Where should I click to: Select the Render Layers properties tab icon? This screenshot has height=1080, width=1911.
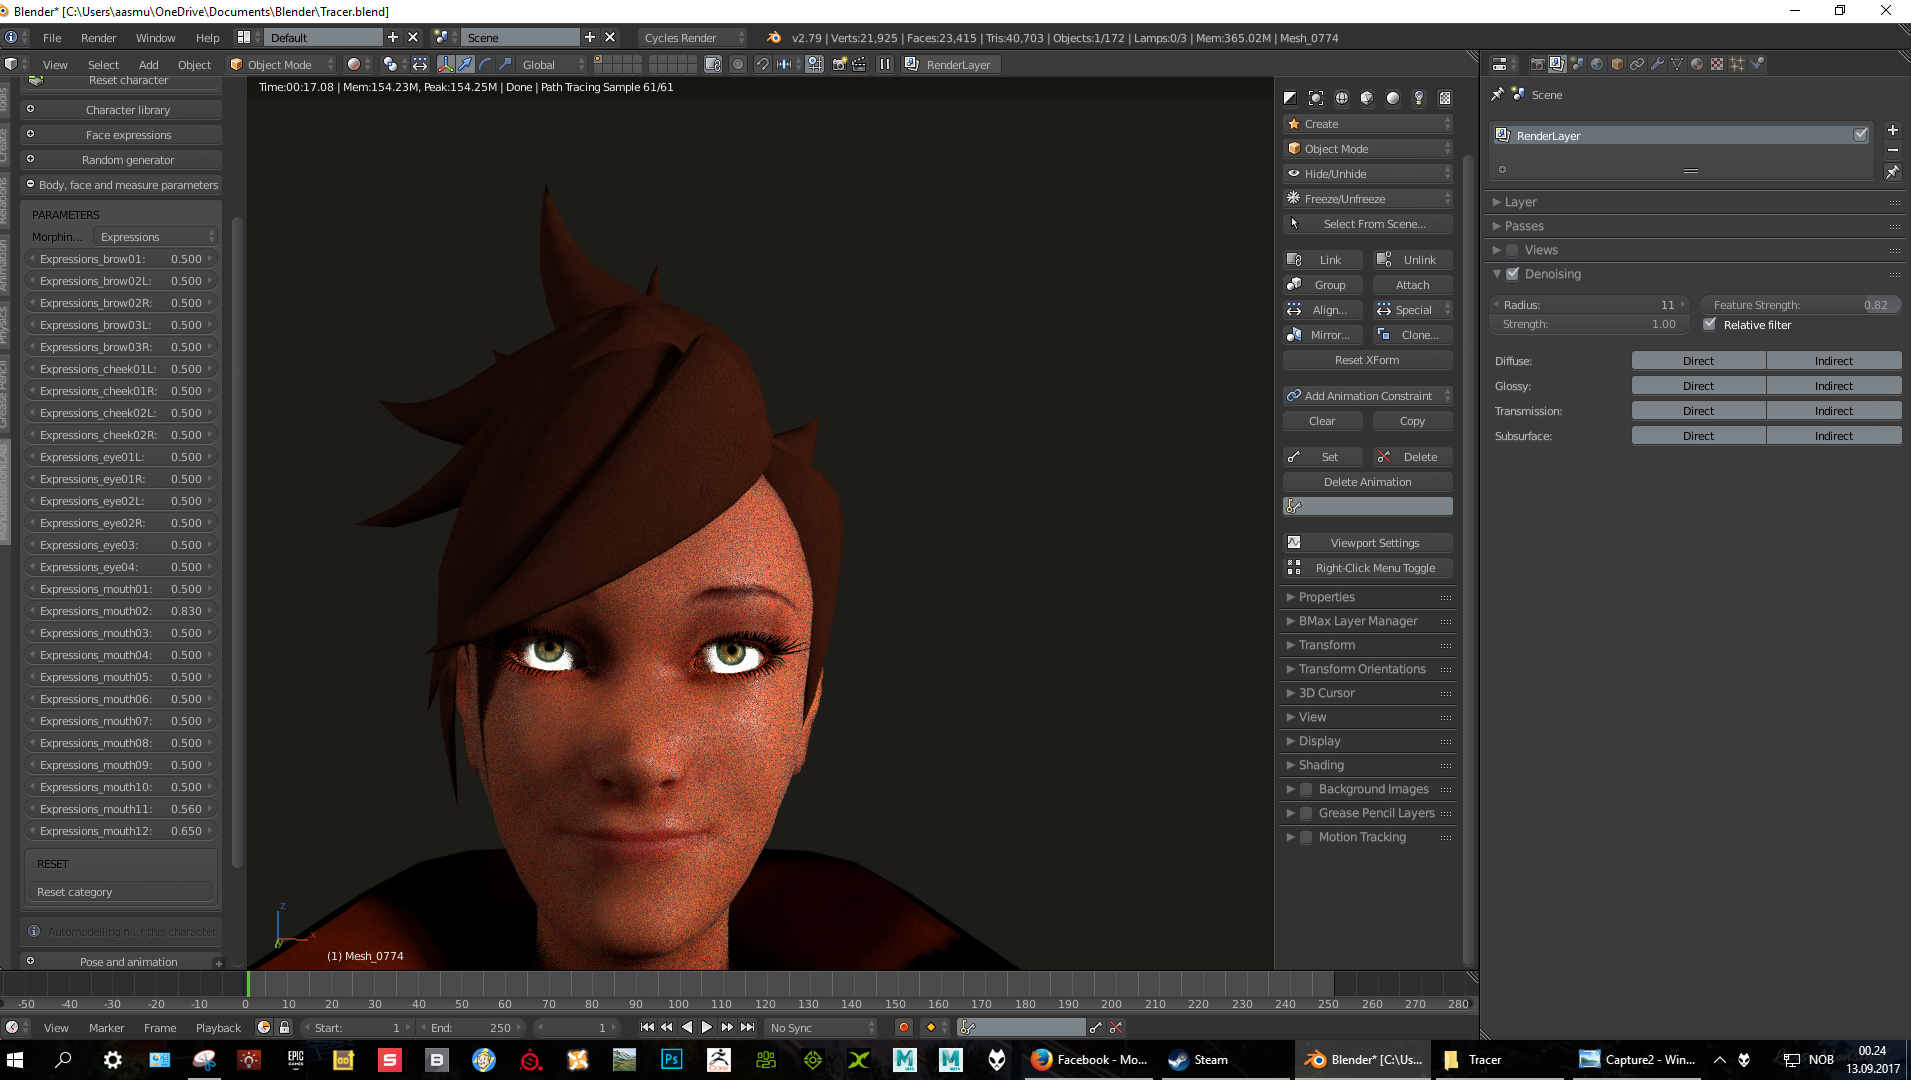1557,64
